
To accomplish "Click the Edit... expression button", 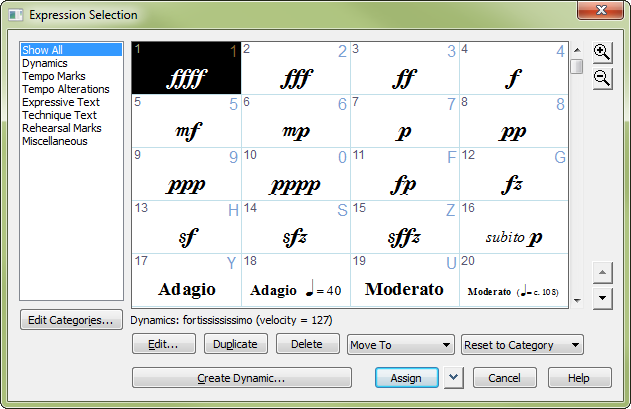I will point(164,344).
